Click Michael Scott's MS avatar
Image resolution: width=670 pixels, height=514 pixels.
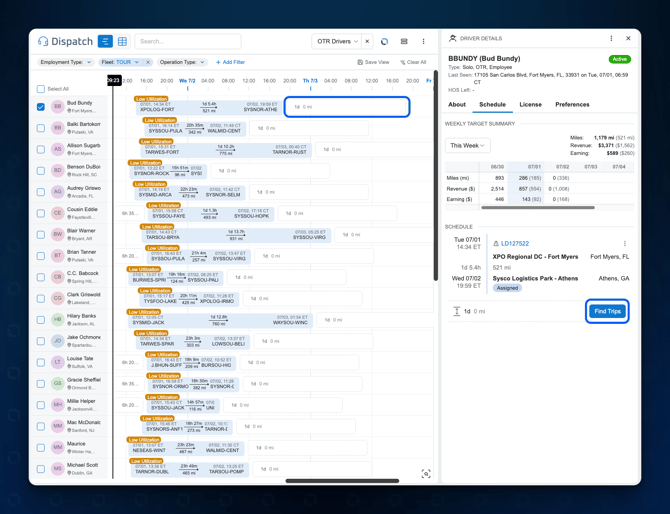[x=58, y=469]
